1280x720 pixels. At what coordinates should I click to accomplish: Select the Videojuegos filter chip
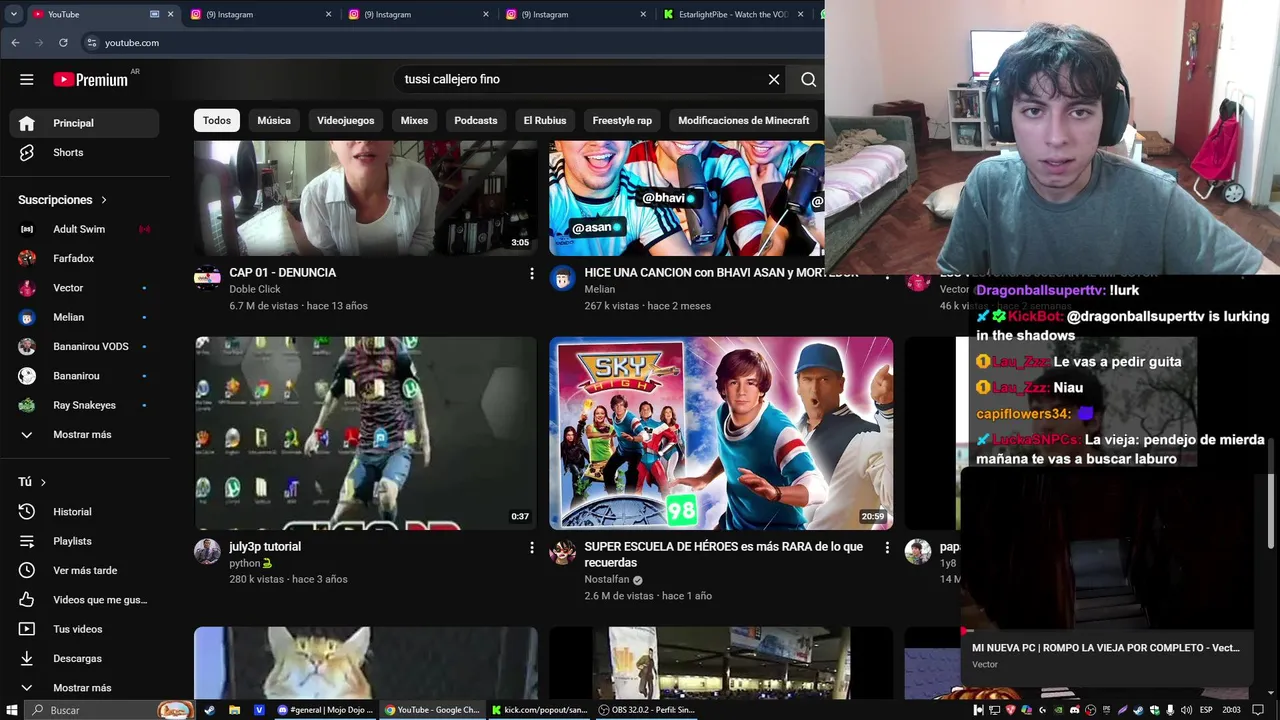pyautogui.click(x=346, y=120)
